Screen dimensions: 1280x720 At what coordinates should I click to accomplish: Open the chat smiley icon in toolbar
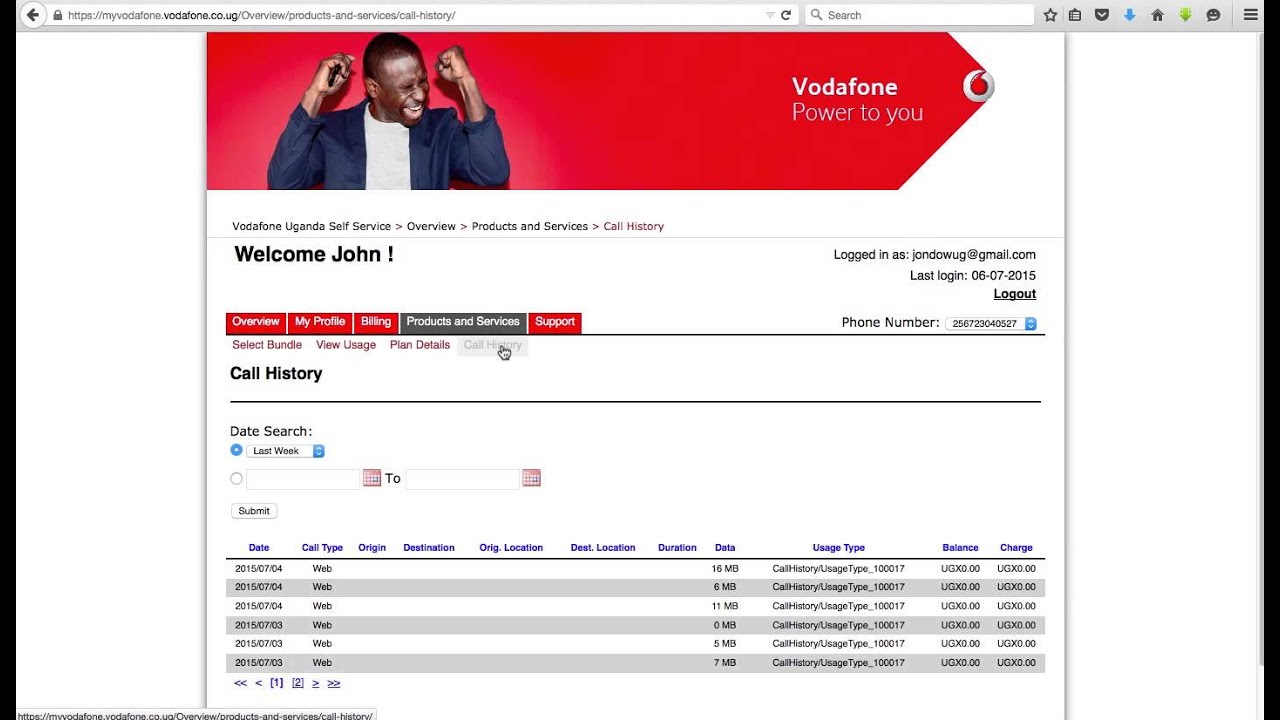[1213, 15]
